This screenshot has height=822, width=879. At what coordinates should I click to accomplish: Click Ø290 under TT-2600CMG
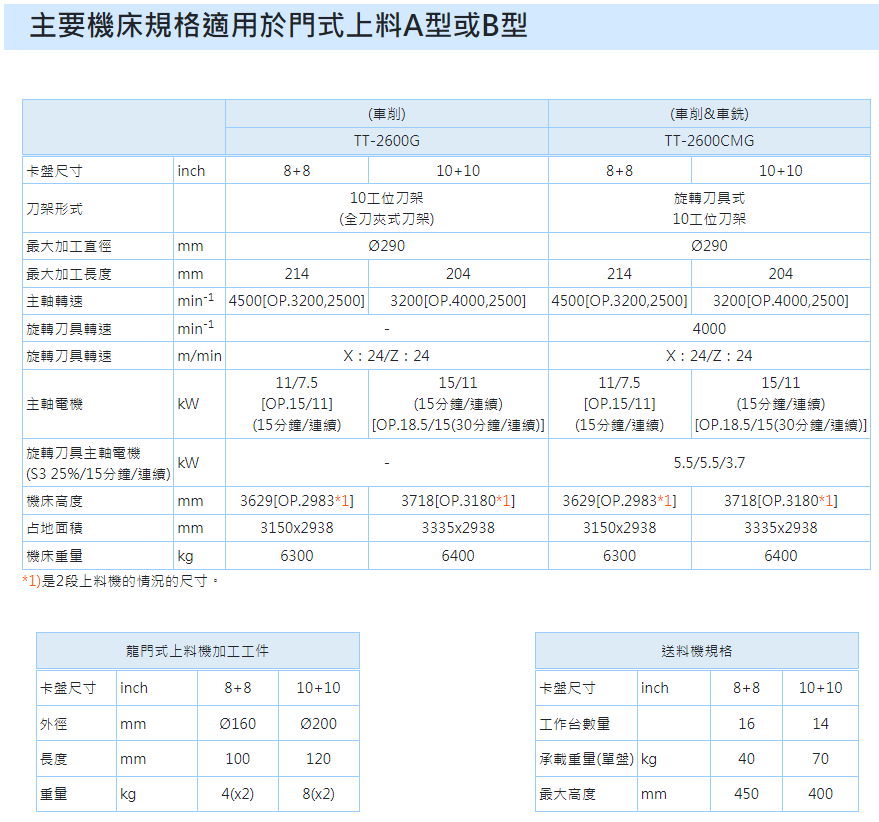coord(709,246)
